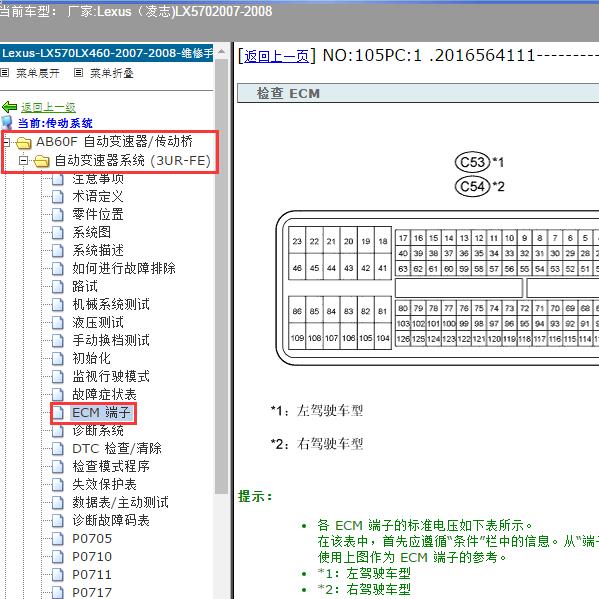Click the 返回上一页 link
The height and width of the screenshot is (599, 599).
(x=276, y=57)
